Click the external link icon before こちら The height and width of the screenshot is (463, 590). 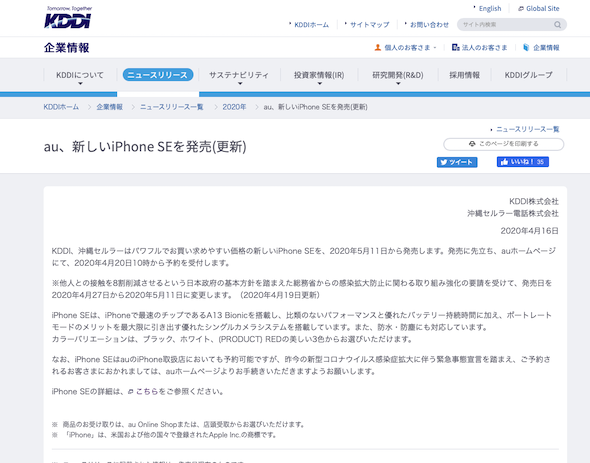tap(131, 392)
